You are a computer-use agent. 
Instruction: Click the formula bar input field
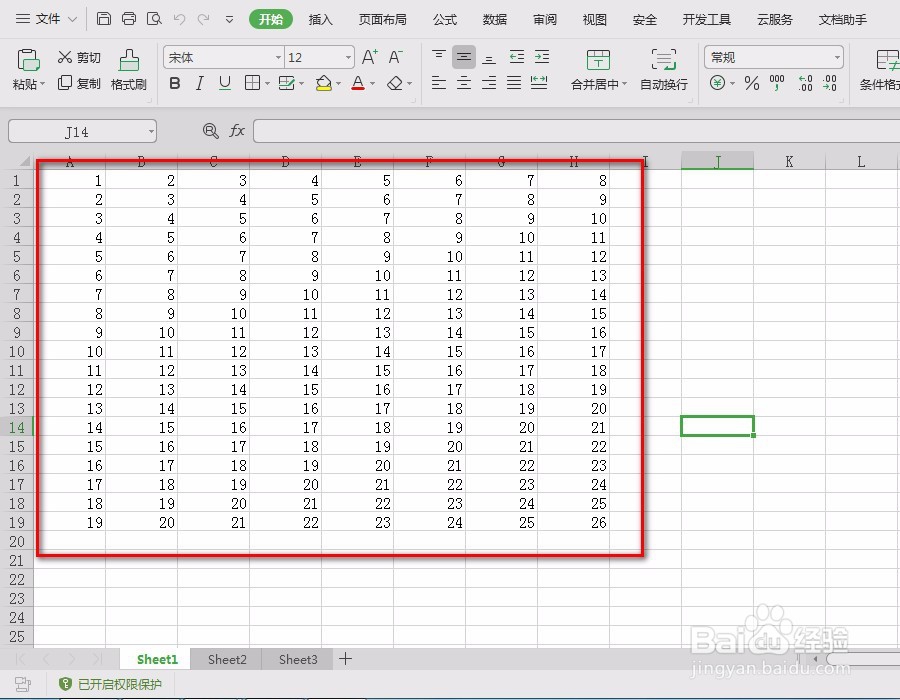576,131
